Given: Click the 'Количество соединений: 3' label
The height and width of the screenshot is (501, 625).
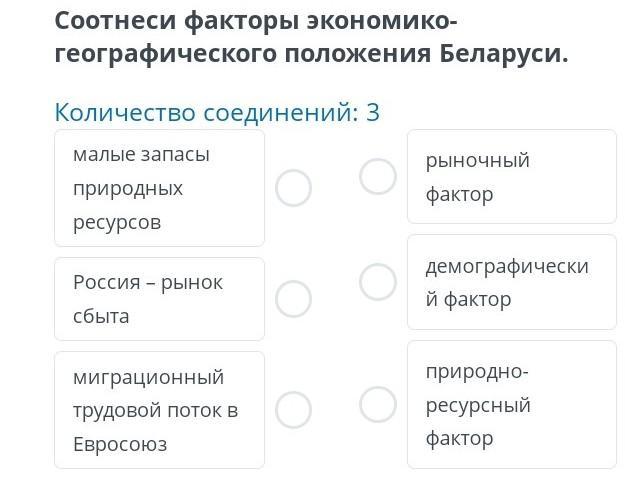Looking at the screenshot, I should coord(217,112).
